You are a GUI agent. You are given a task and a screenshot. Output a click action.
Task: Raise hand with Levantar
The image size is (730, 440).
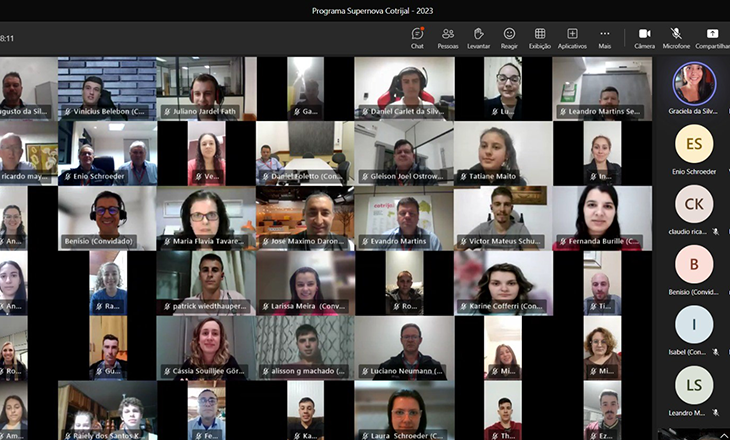coord(479,38)
